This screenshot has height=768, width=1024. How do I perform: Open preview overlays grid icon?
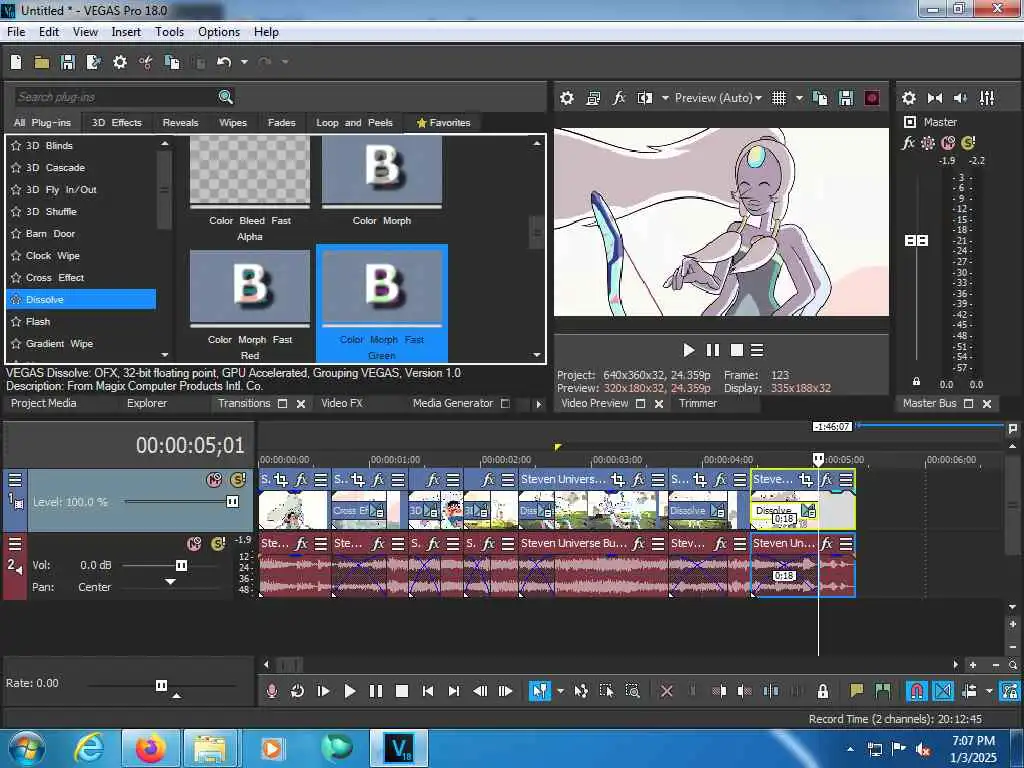(x=778, y=98)
